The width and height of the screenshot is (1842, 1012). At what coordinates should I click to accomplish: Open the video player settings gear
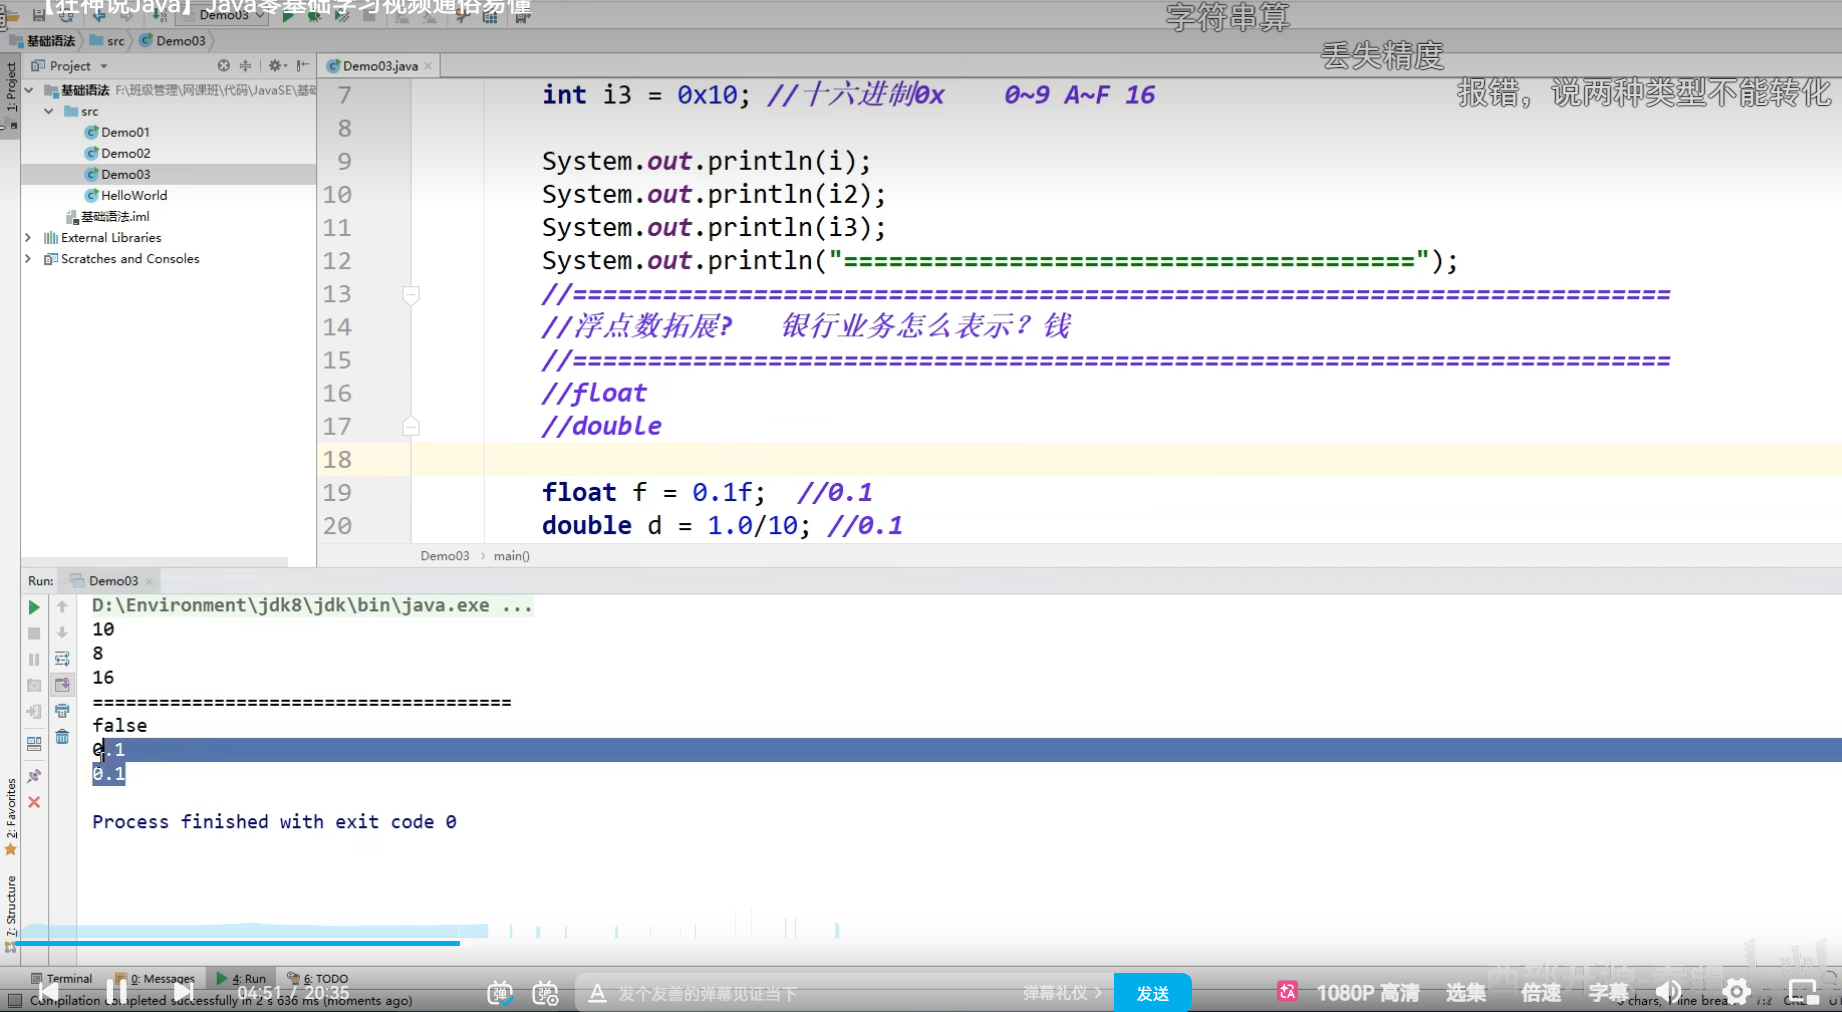[x=1737, y=993]
